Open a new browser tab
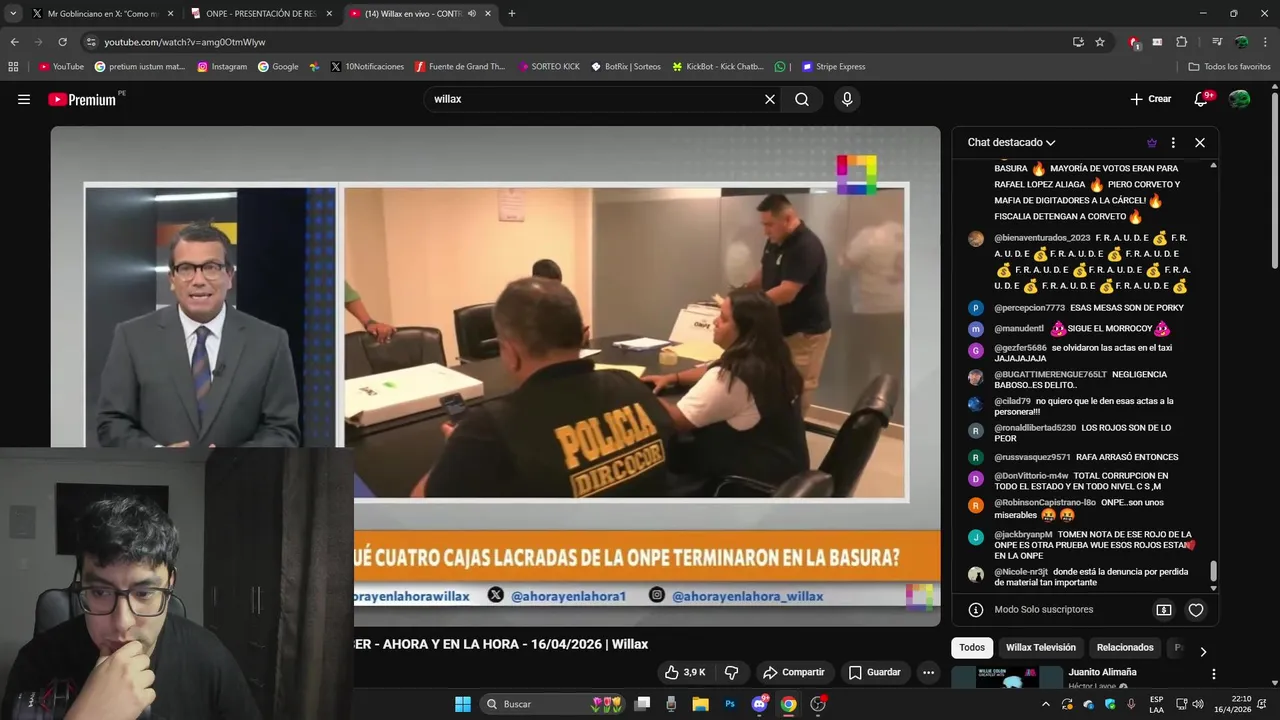 click(512, 13)
